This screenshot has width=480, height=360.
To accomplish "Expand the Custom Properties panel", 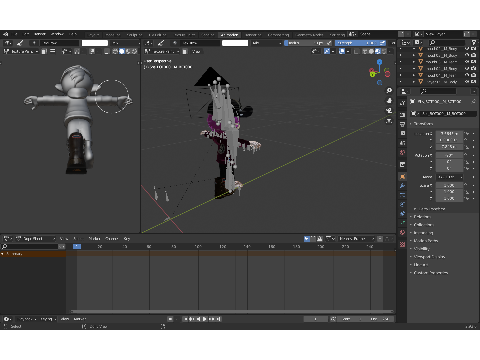I will pyautogui.click(x=430, y=273).
